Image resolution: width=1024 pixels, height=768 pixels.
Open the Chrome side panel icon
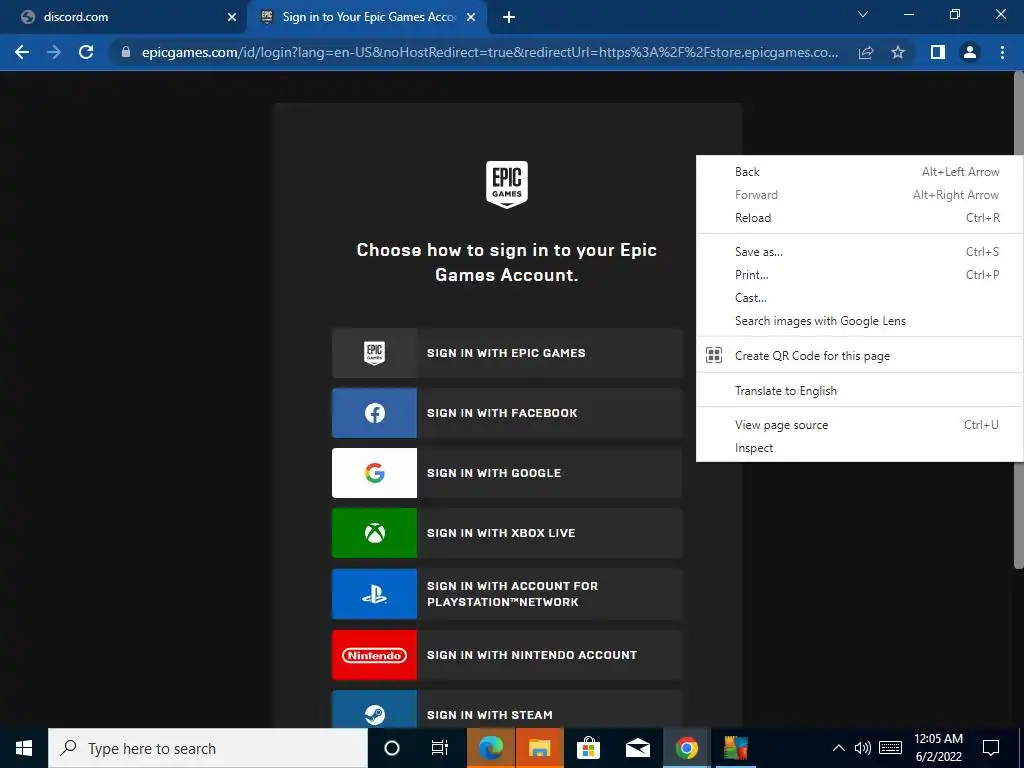938,52
